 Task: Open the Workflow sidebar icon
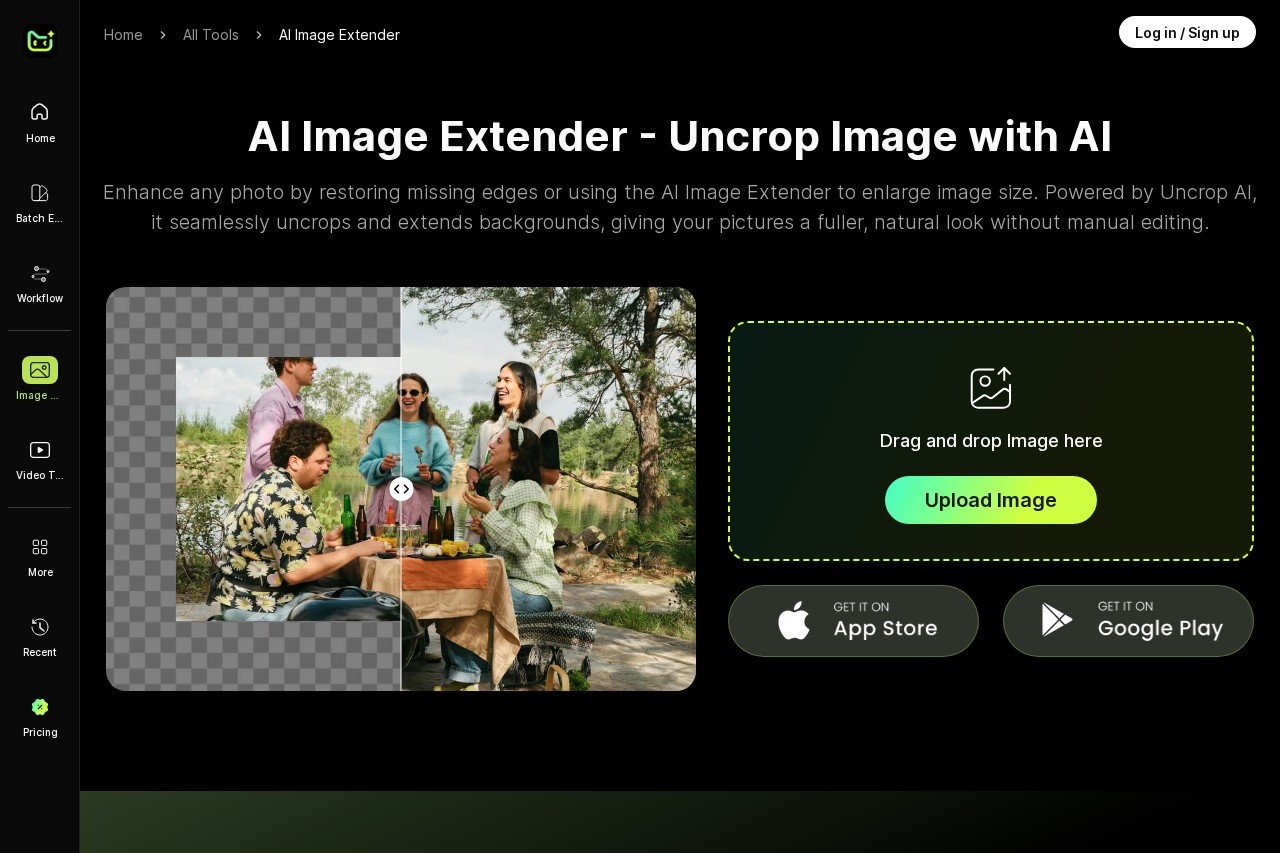[x=40, y=273]
